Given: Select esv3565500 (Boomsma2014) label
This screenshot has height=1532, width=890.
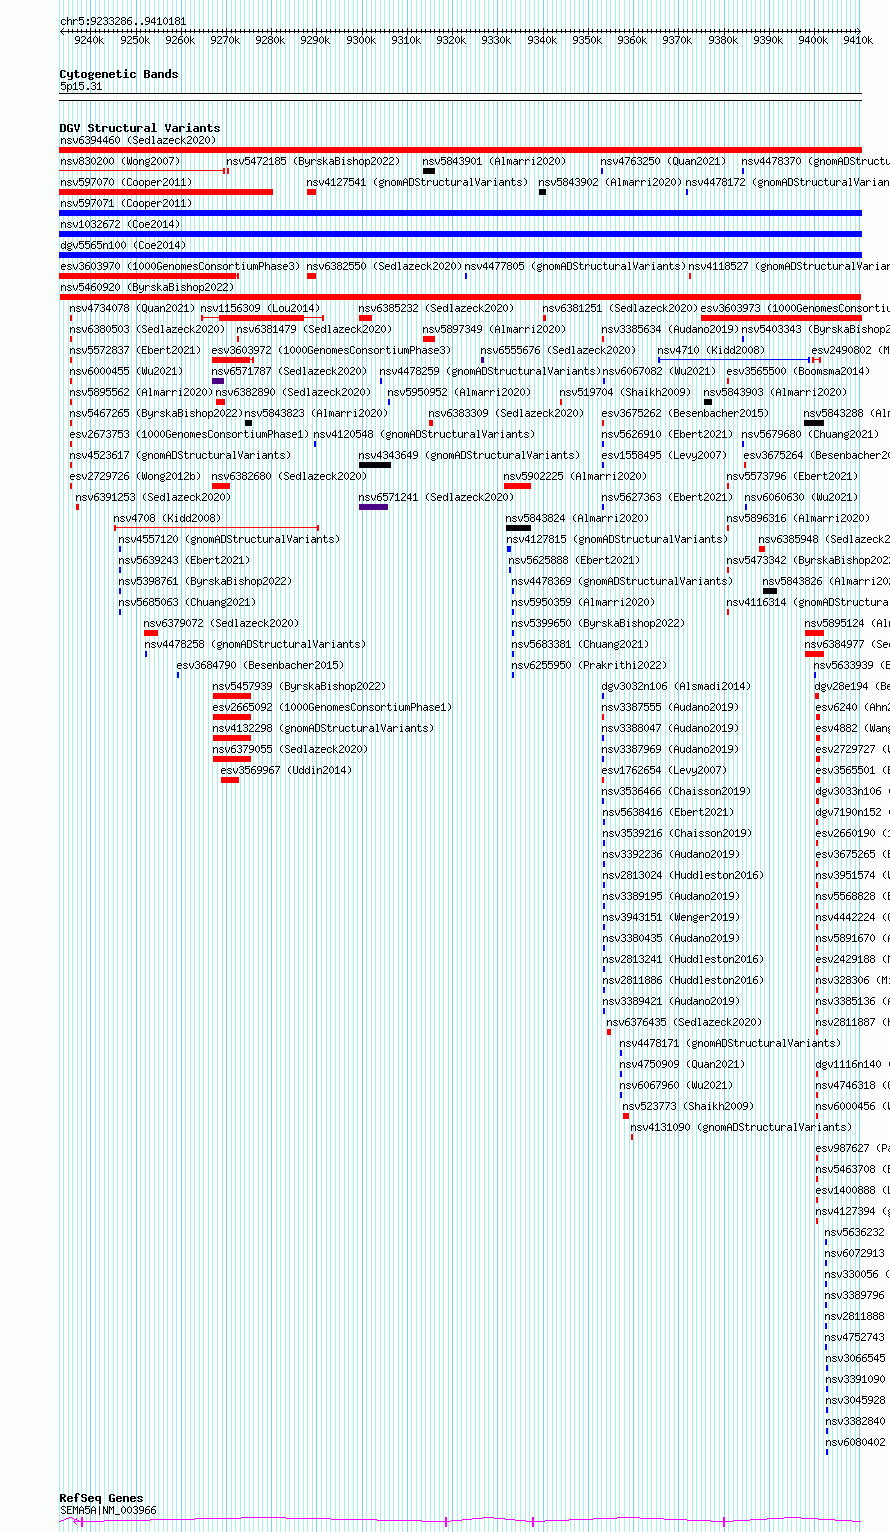Looking at the screenshot, I should pos(798,372).
